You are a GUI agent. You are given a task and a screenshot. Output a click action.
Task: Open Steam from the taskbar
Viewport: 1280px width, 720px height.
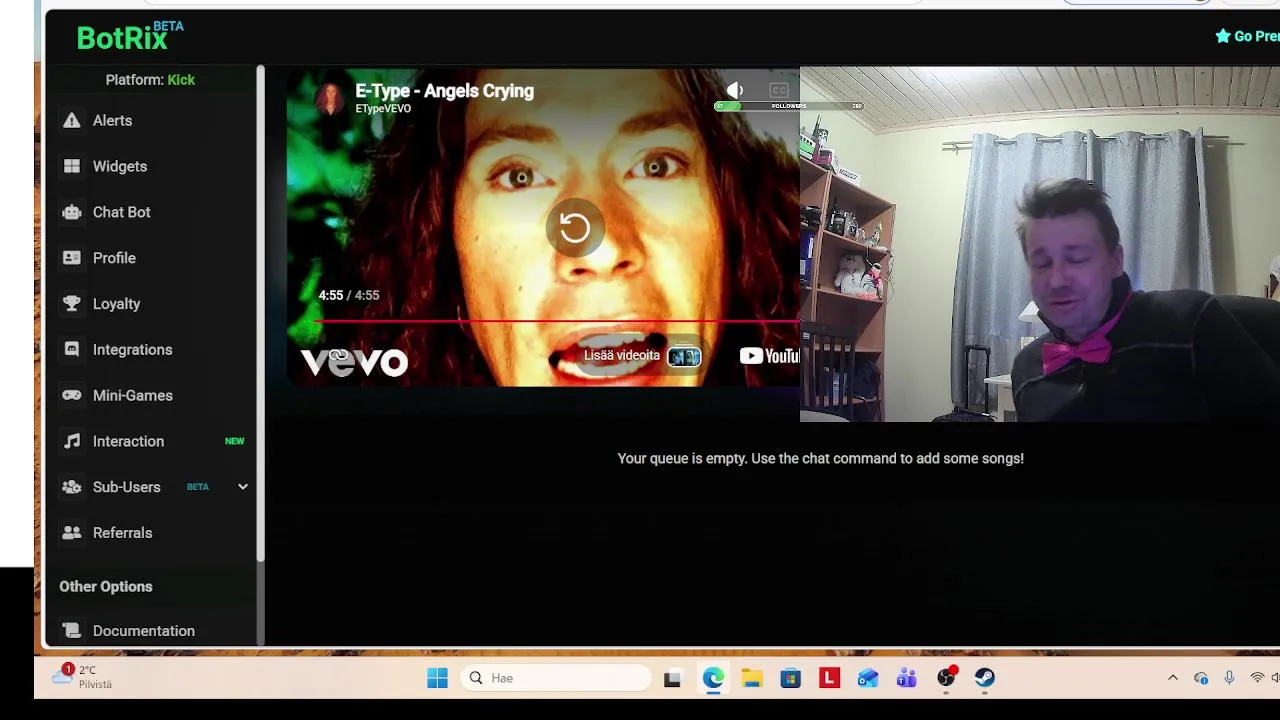point(985,678)
